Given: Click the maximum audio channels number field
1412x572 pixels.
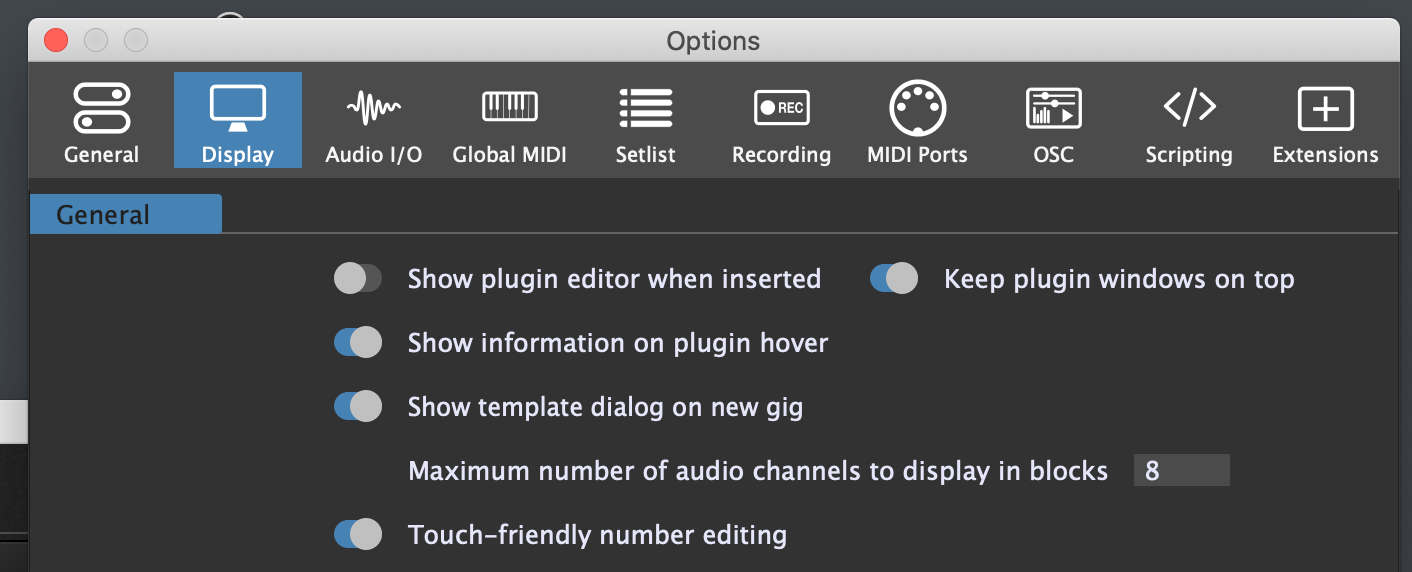Looking at the screenshot, I should [x=1180, y=470].
